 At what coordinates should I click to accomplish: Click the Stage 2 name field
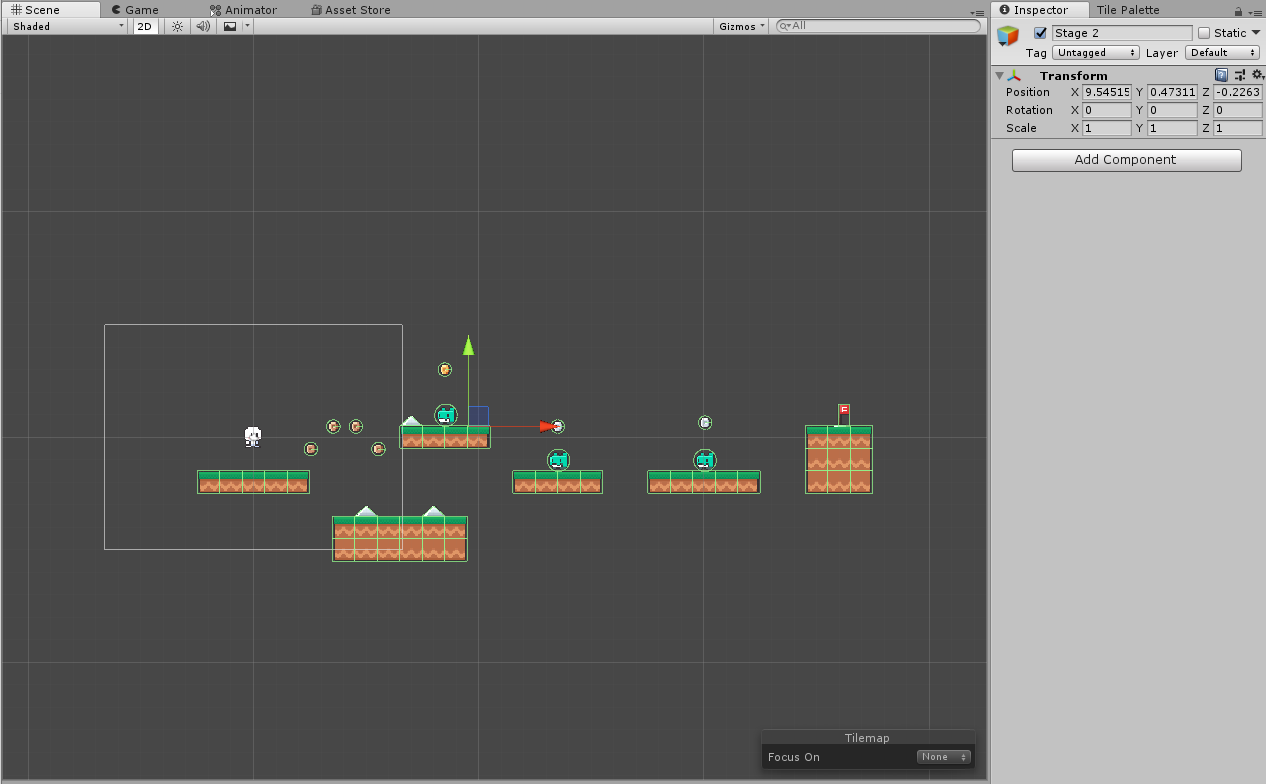tap(1122, 33)
